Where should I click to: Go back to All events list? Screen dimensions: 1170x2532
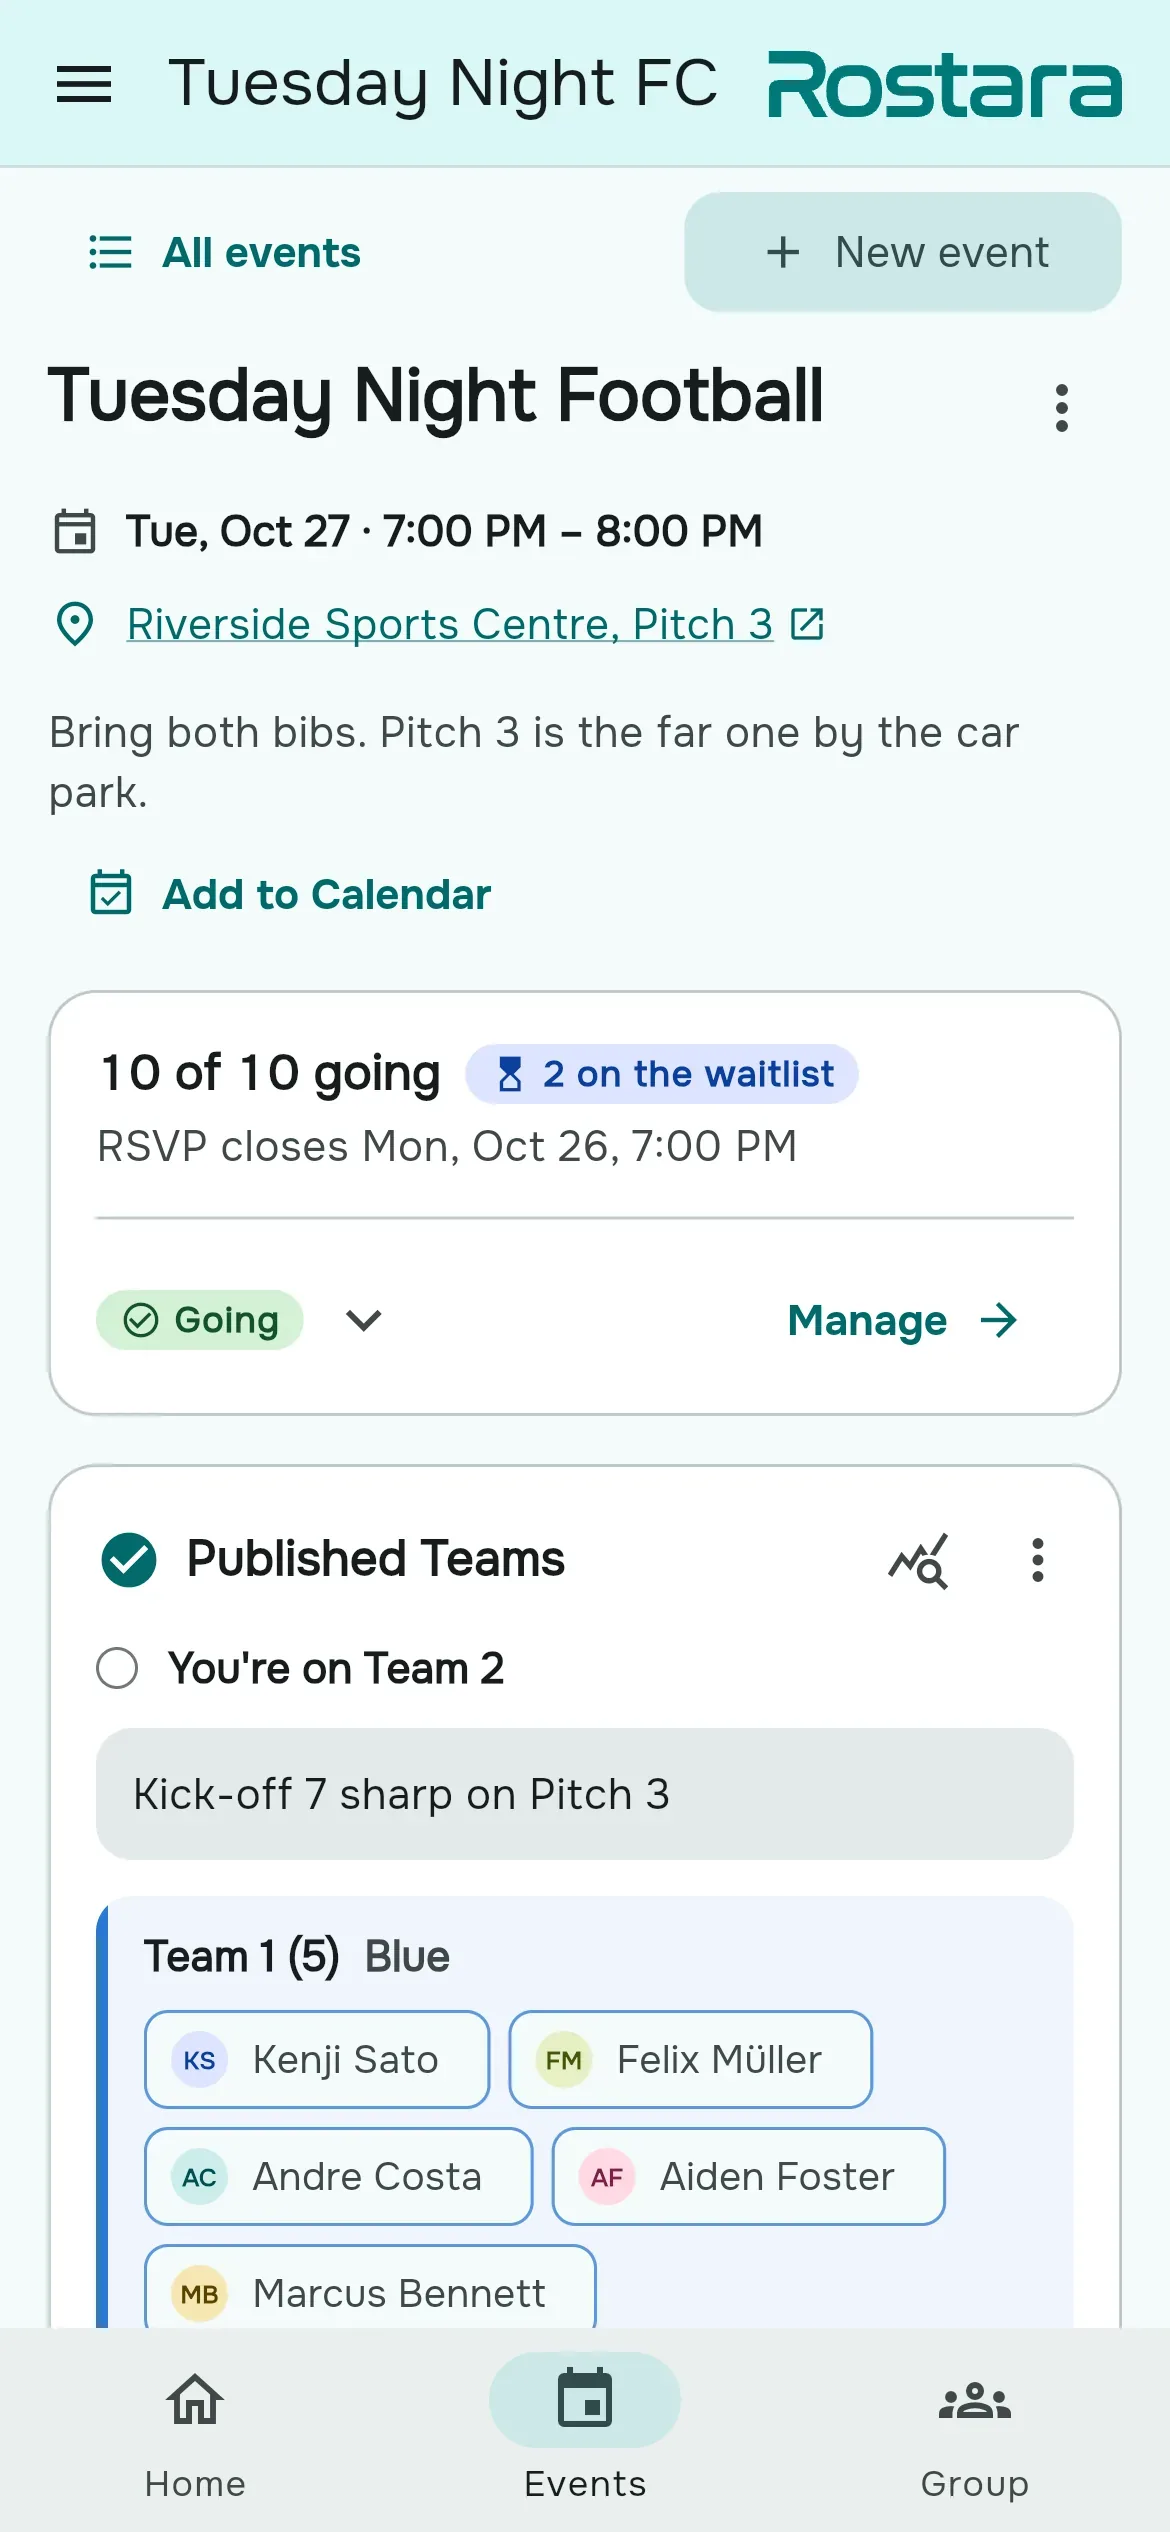point(224,252)
